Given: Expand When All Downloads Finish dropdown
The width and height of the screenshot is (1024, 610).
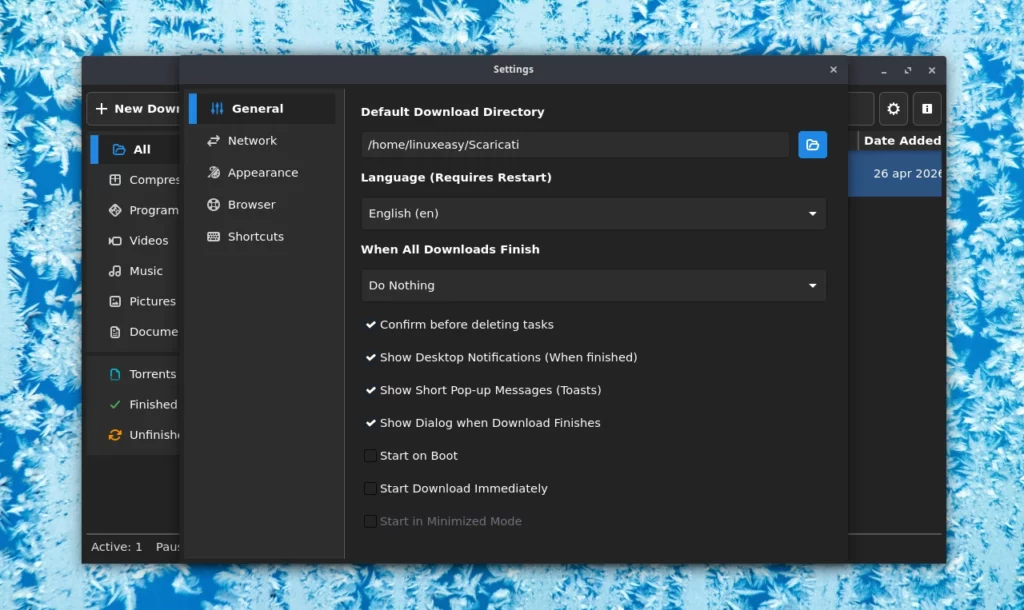Looking at the screenshot, I should click(x=593, y=285).
